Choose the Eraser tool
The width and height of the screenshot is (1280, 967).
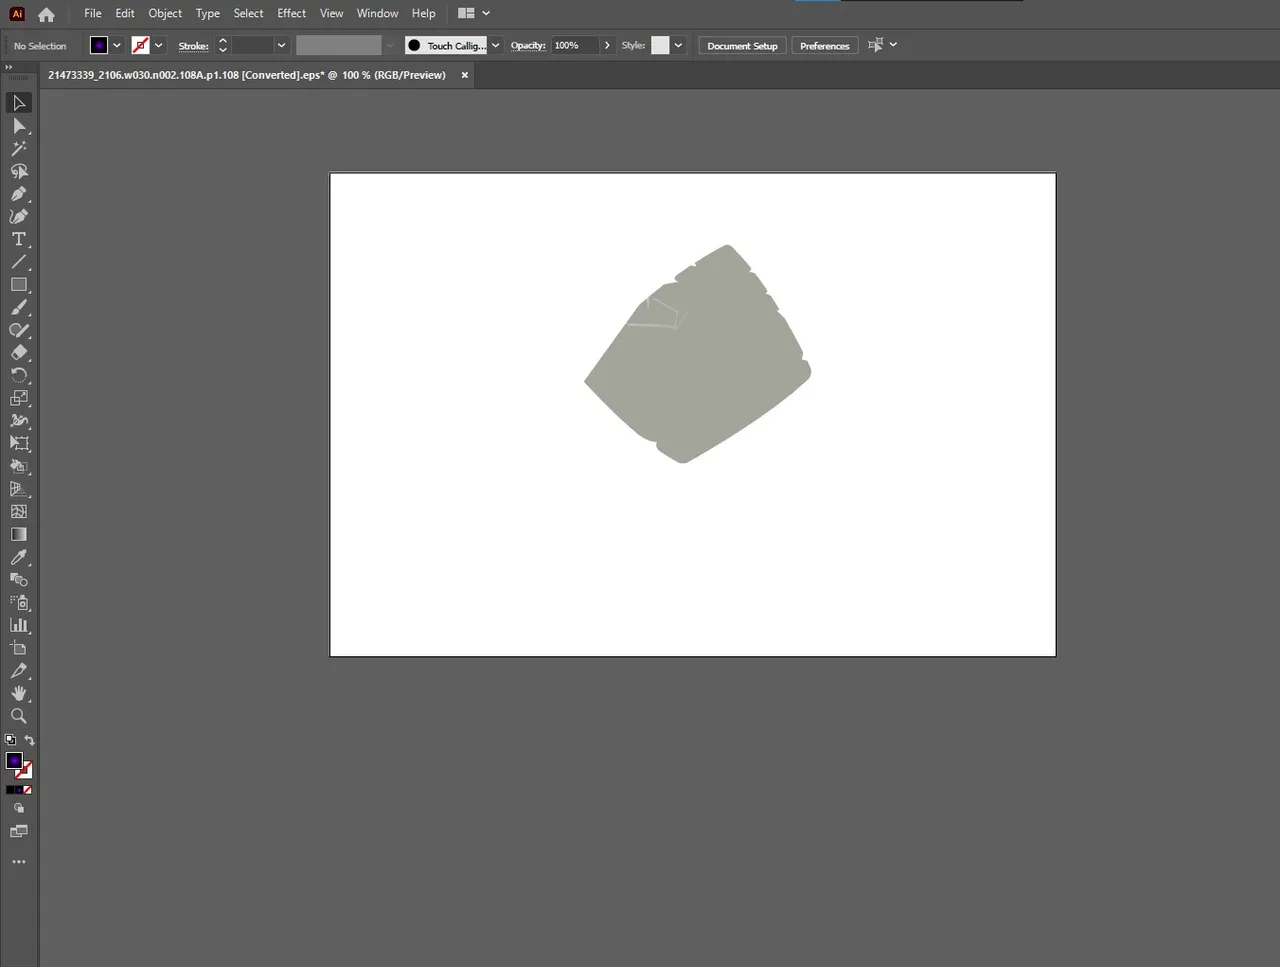tap(19, 353)
